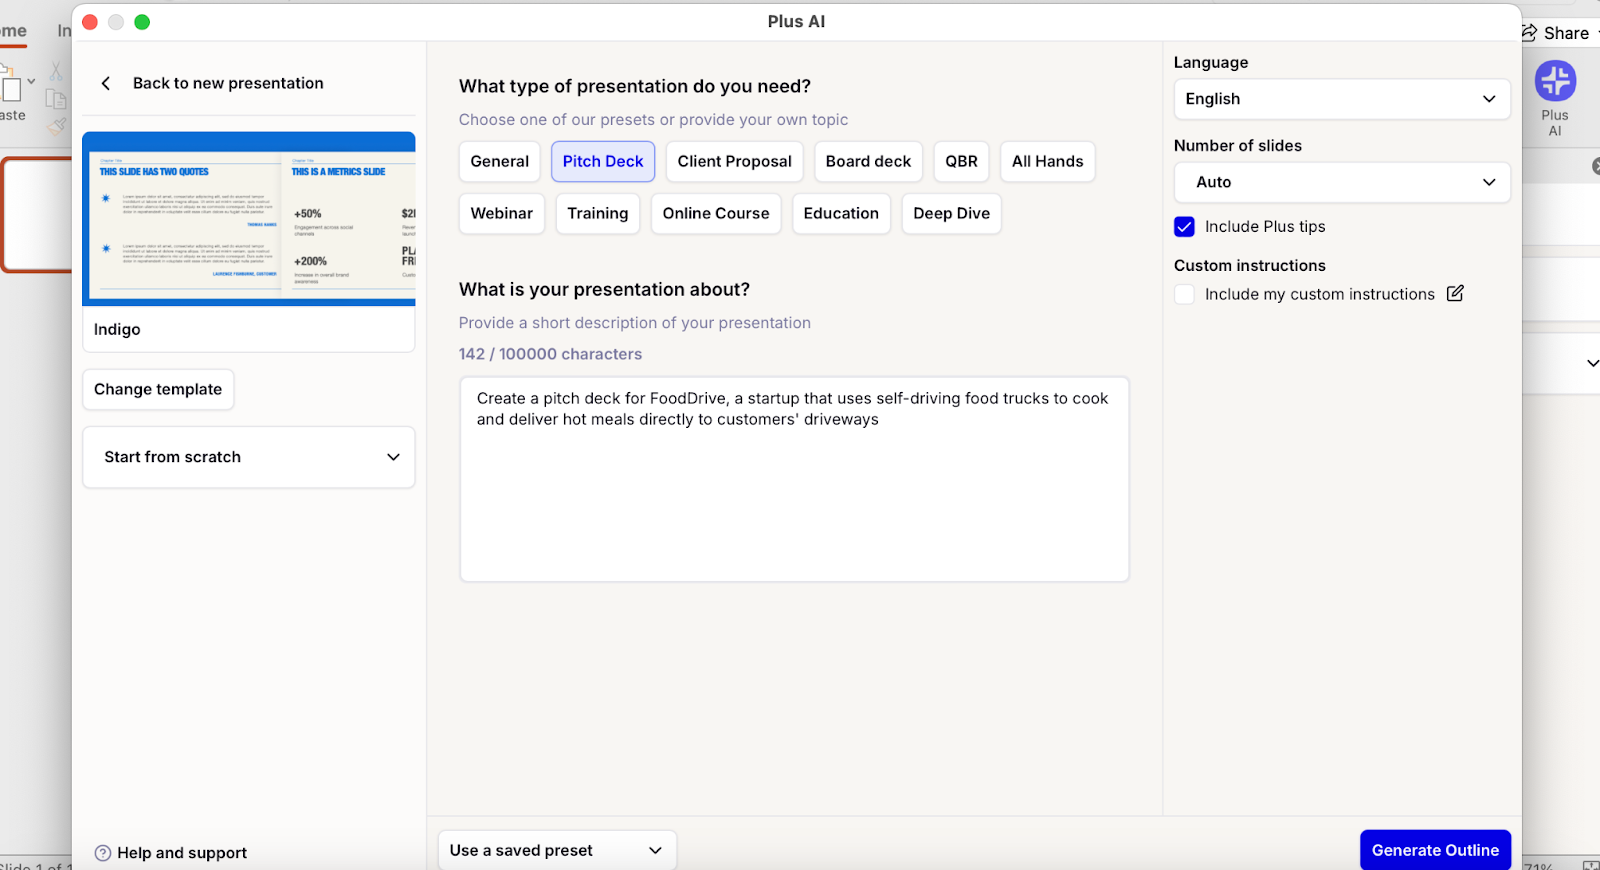1600x870 pixels.
Task: Click the Format Painter brush icon
Action: point(56,125)
